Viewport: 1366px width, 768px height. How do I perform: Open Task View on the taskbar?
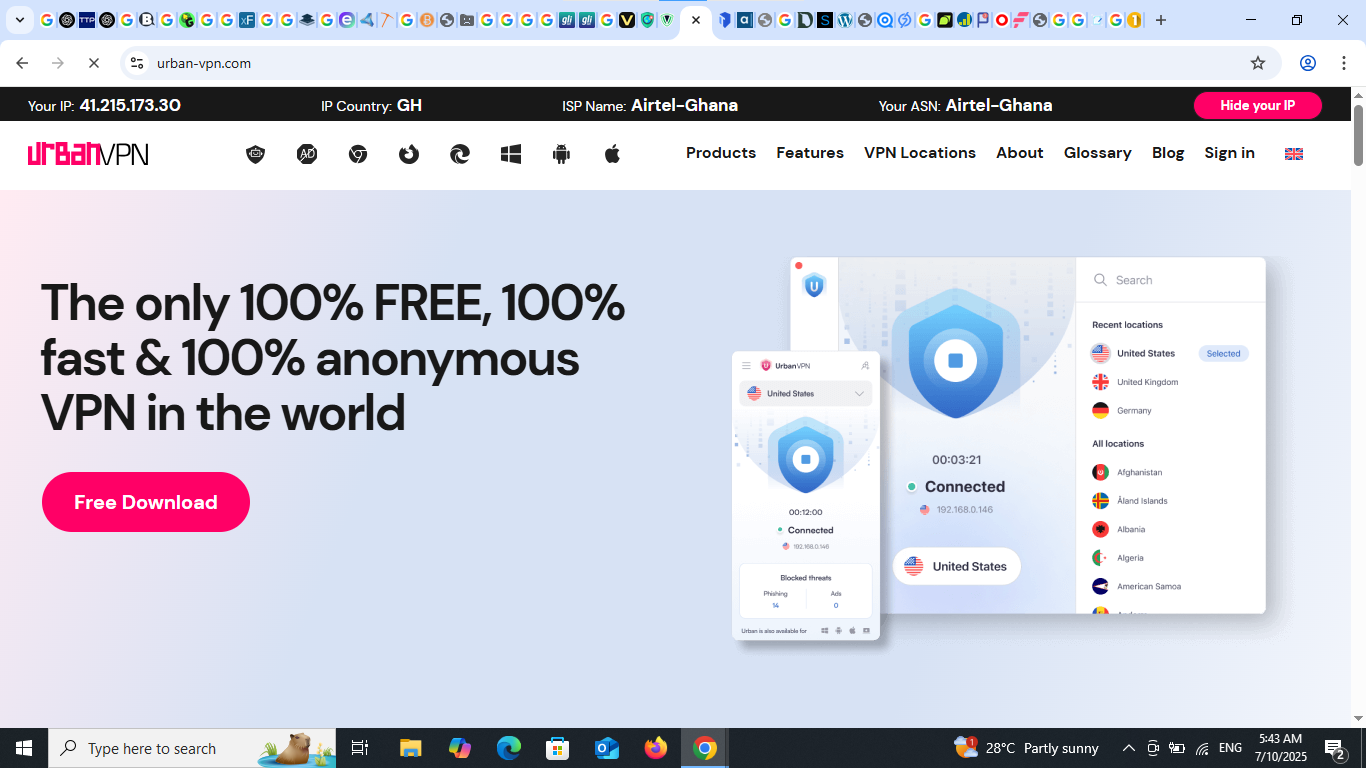point(360,748)
